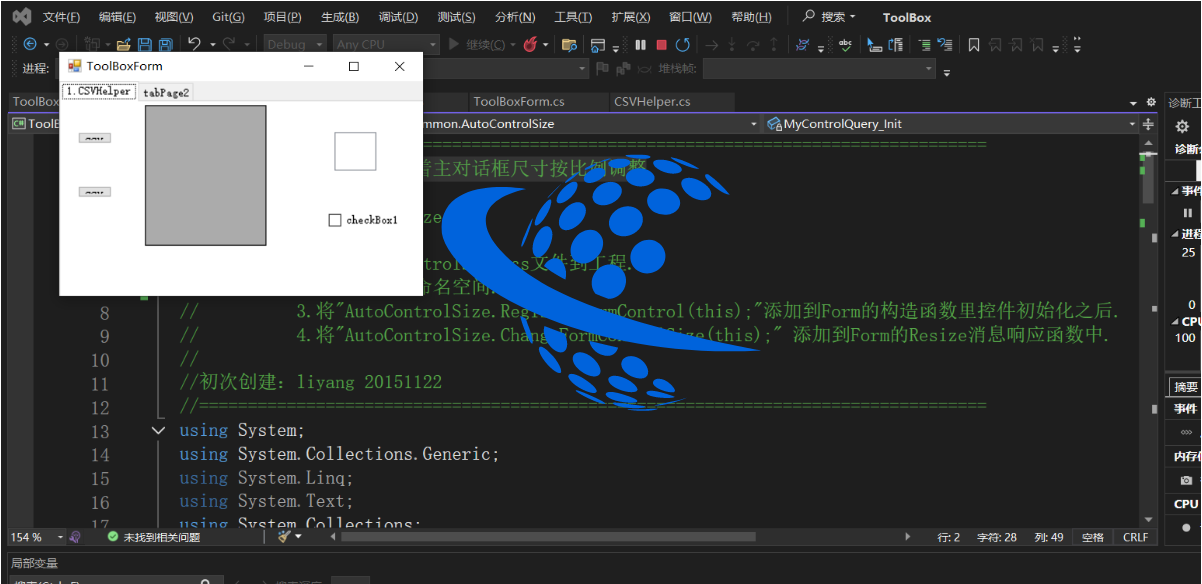
Task: Open the Help (帮助) menu
Action: (x=751, y=17)
